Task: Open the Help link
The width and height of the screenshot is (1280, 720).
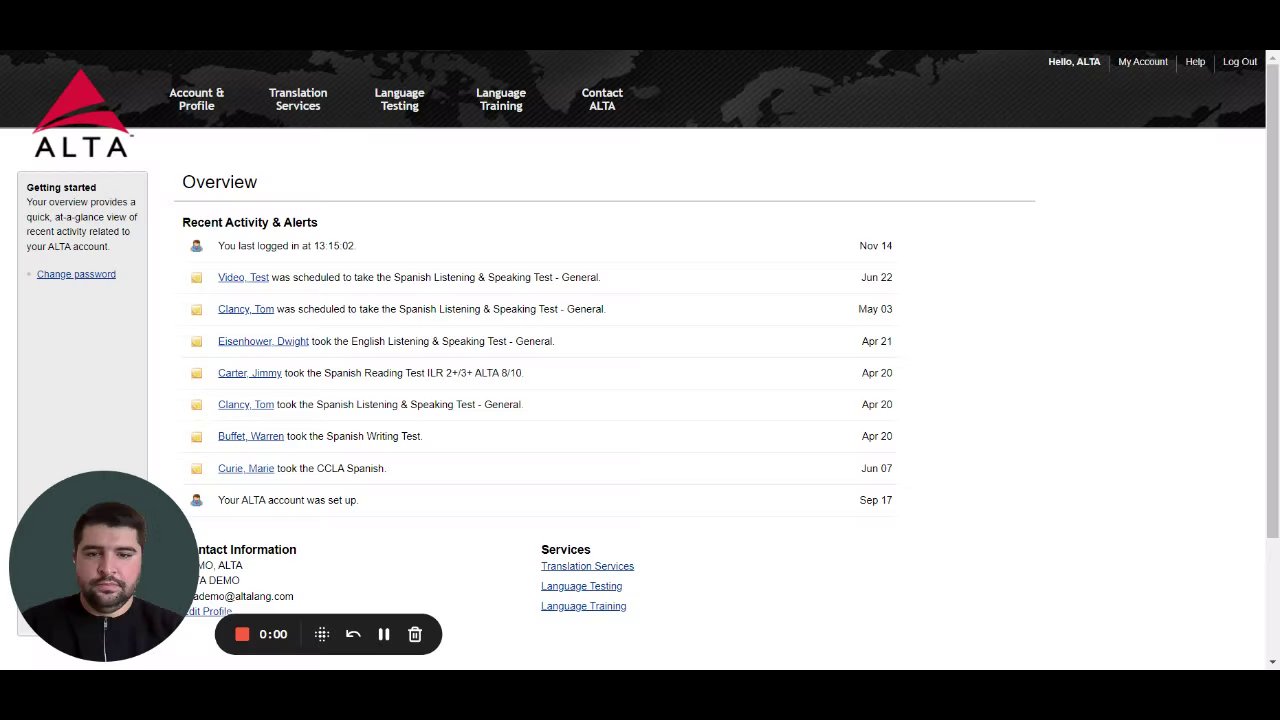Action: (x=1195, y=62)
